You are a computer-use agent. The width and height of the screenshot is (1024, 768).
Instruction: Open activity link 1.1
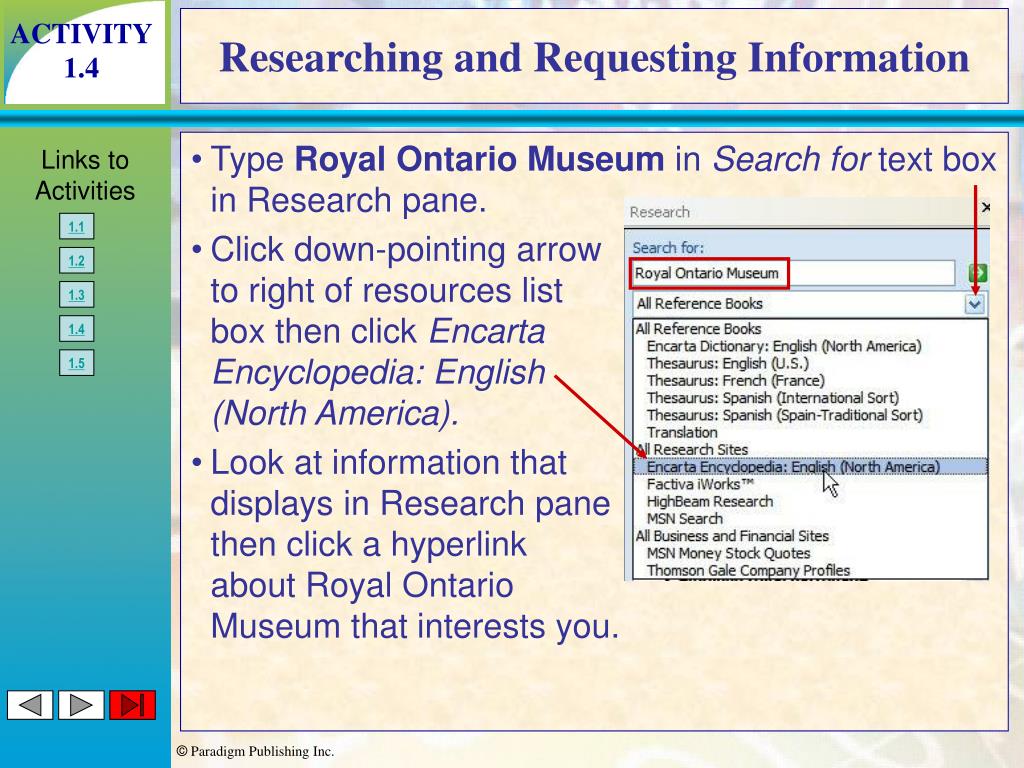click(x=76, y=227)
